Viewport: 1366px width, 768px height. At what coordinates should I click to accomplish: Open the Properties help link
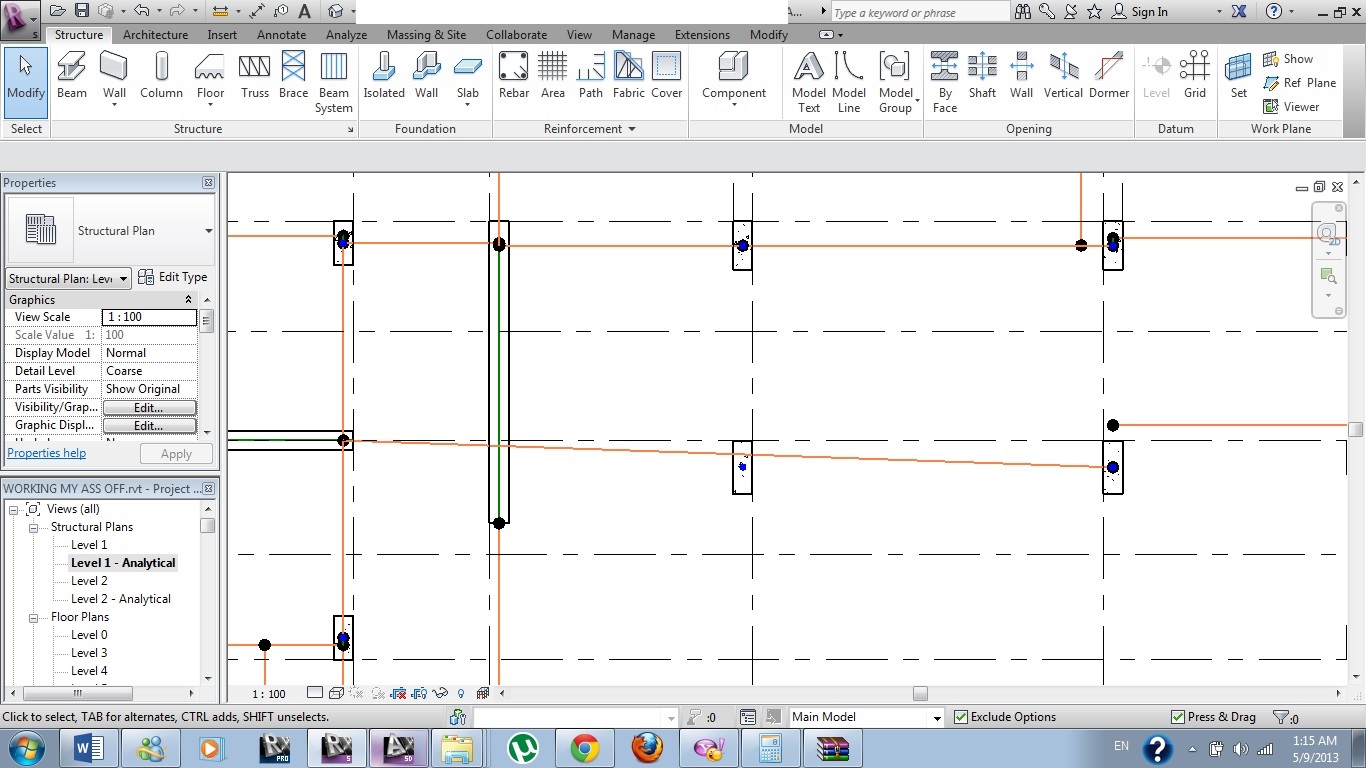[x=46, y=453]
